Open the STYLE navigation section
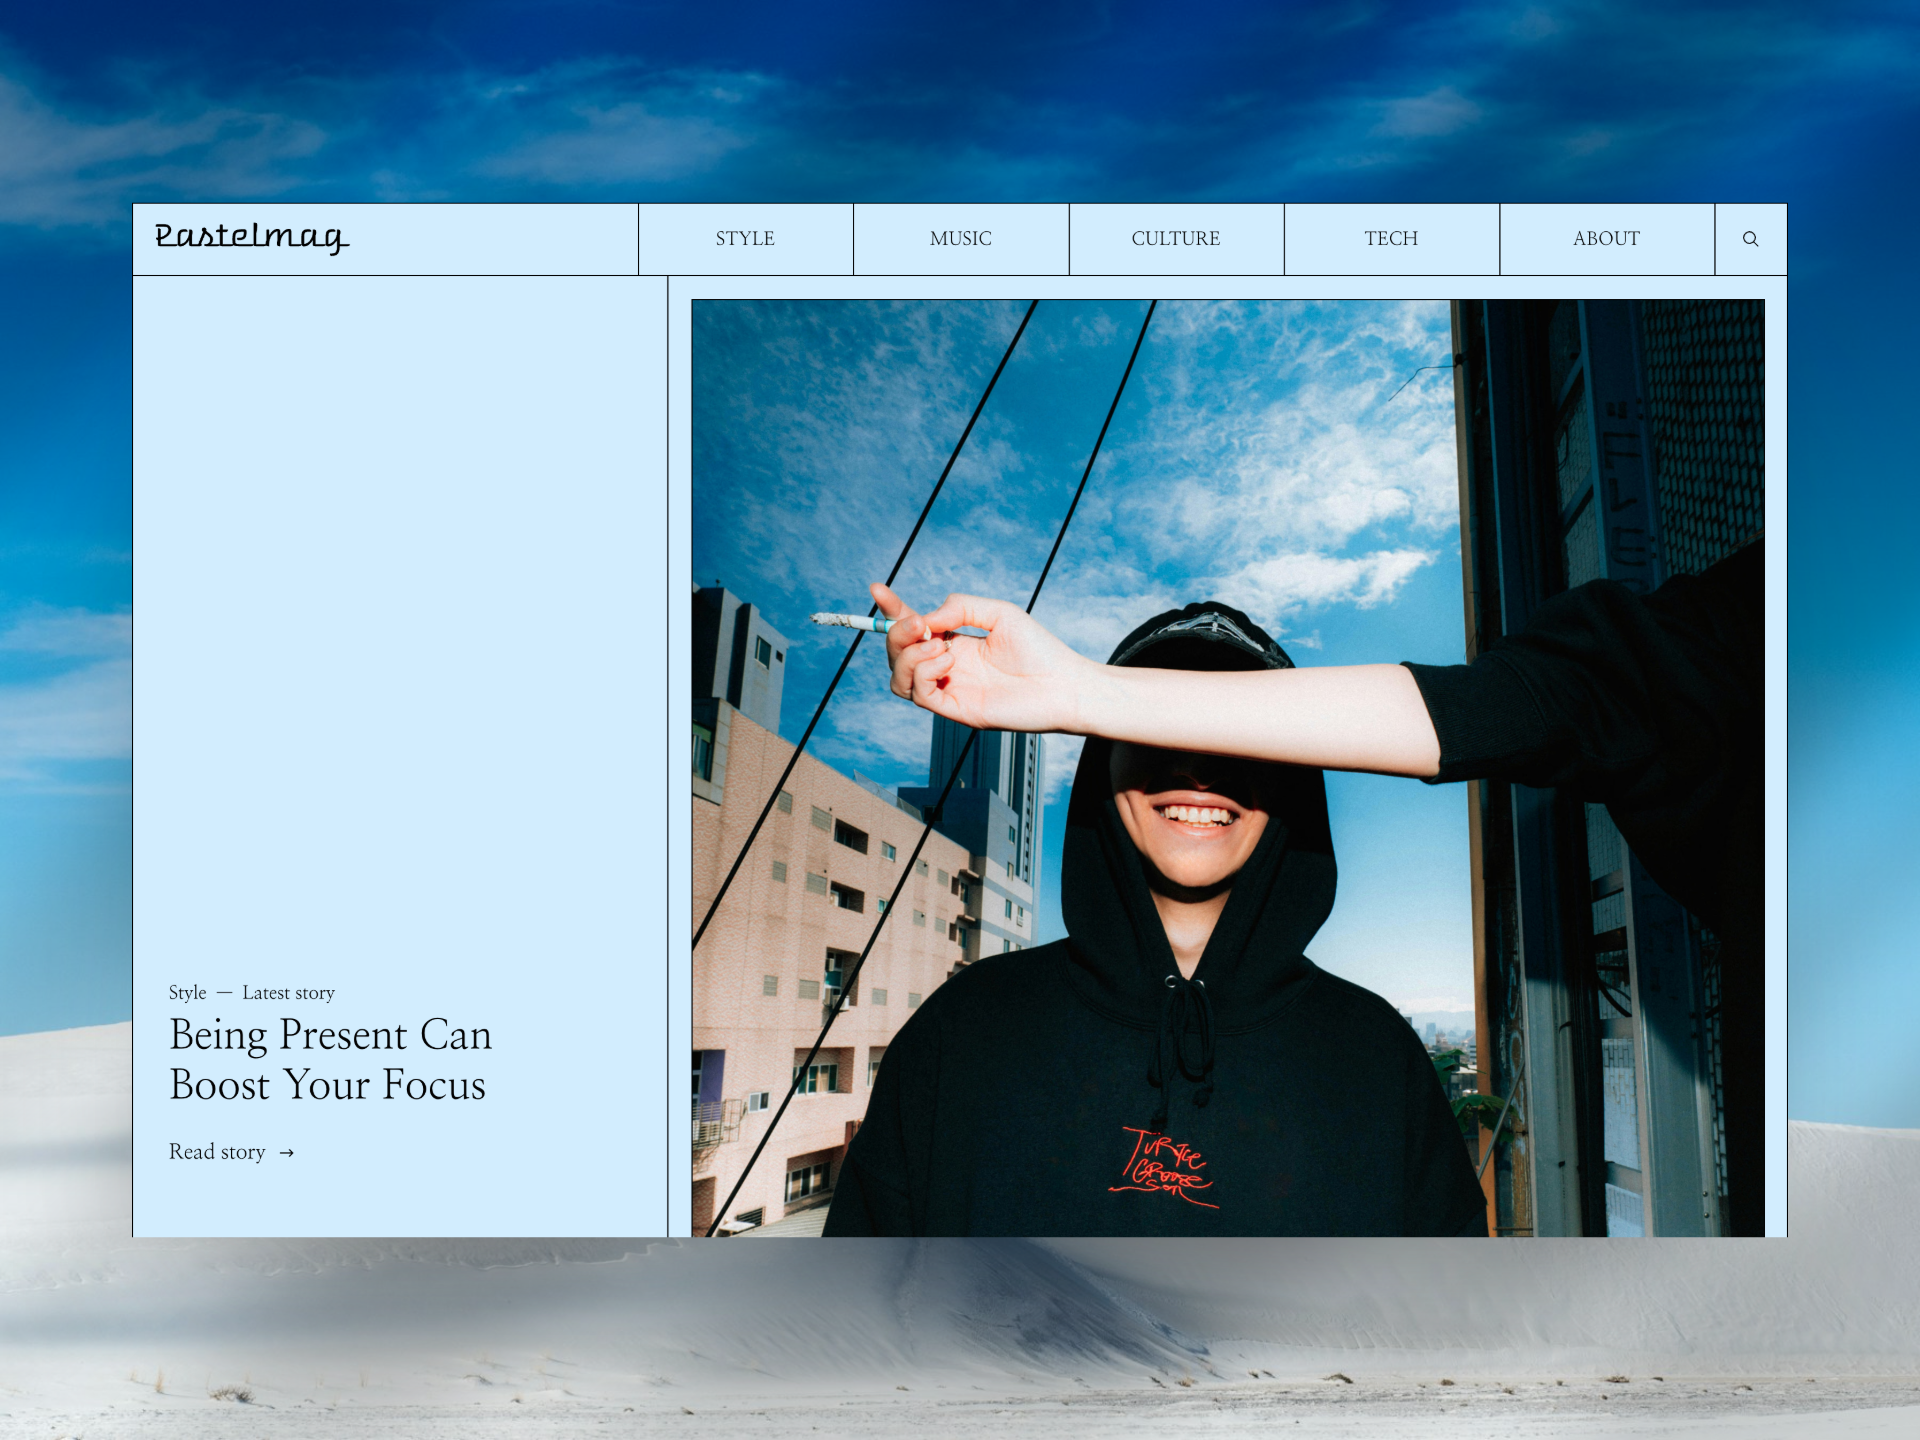 745,239
